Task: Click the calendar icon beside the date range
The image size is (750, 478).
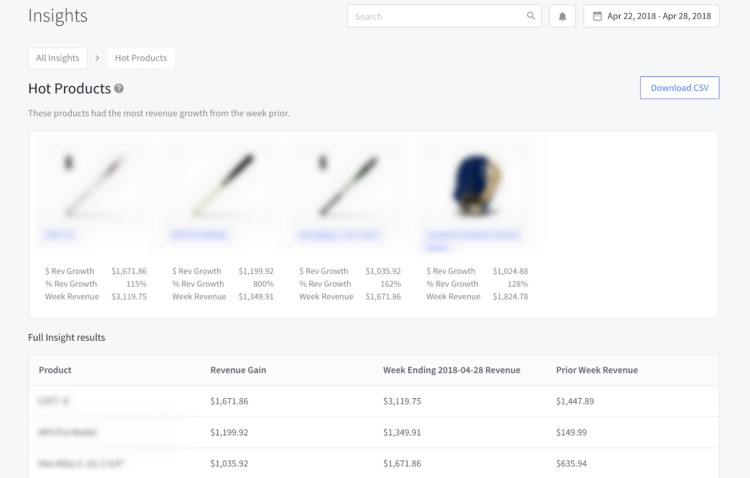Action: [597, 16]
